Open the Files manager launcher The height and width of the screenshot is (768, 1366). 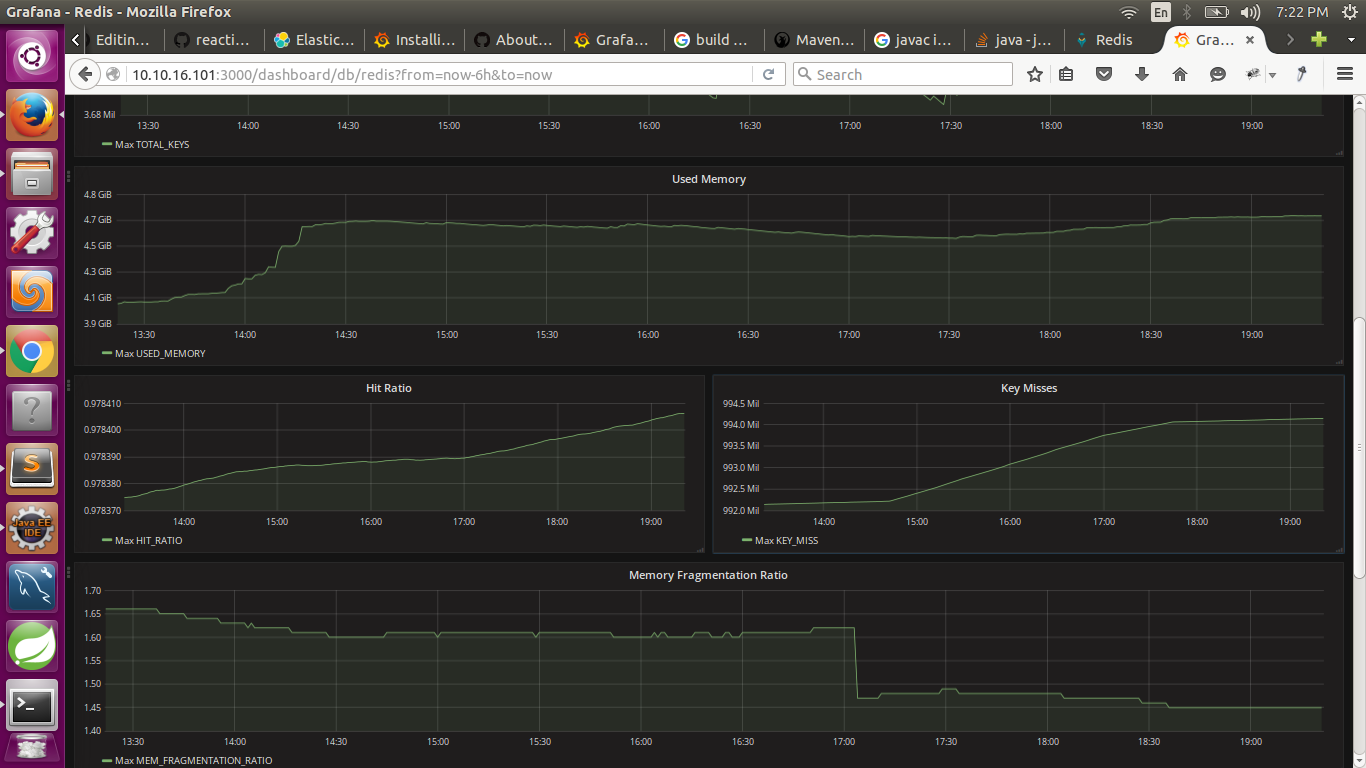pos(33,174)
